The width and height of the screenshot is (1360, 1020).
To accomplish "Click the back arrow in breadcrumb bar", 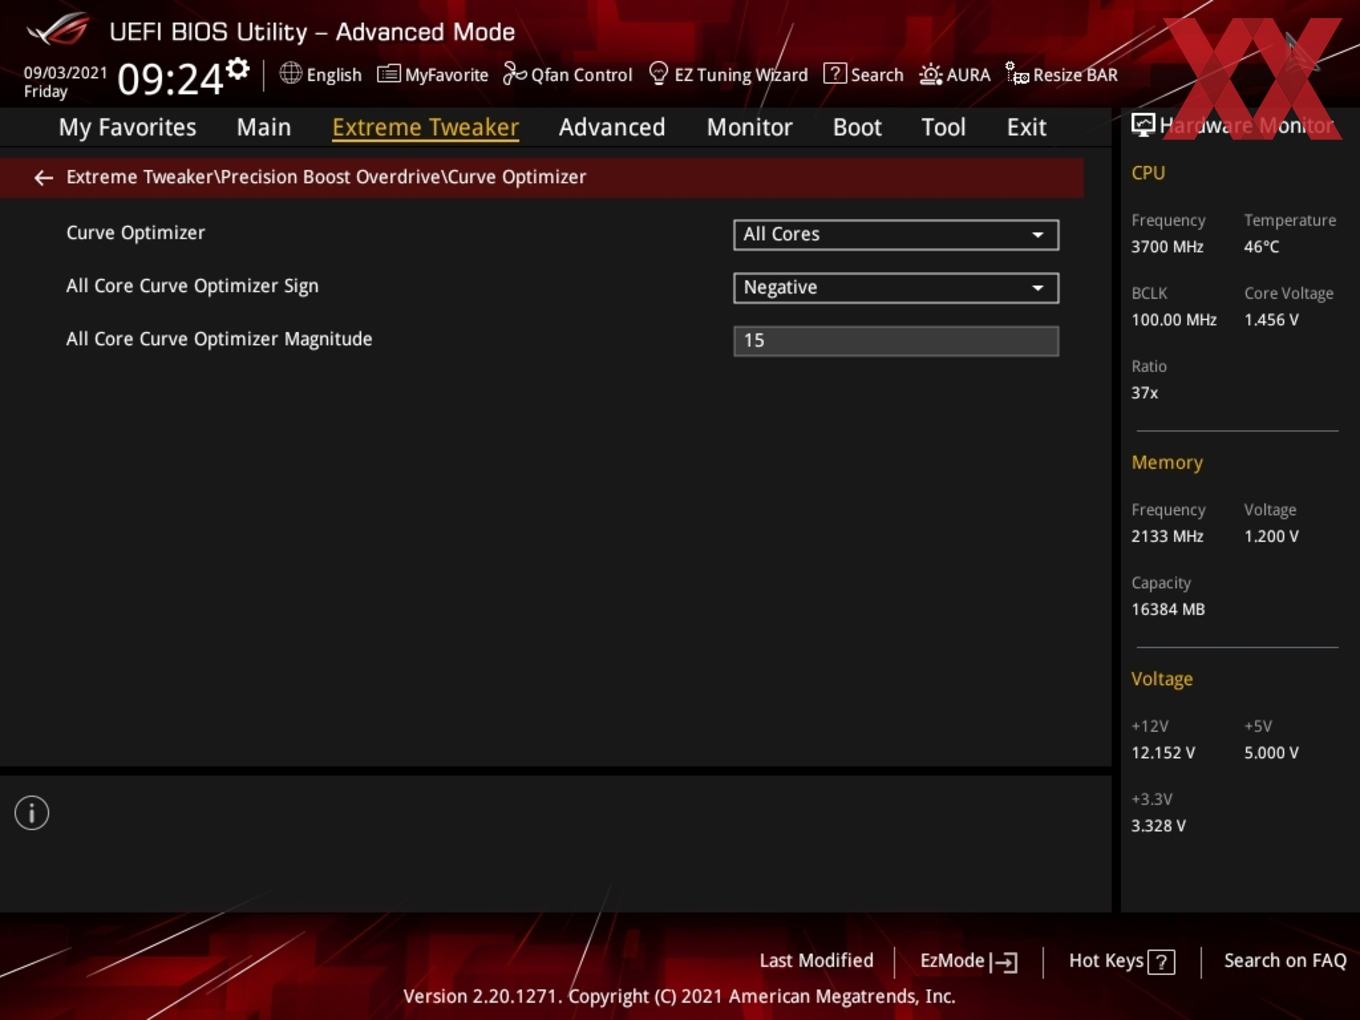I will (x=43, y=177).
